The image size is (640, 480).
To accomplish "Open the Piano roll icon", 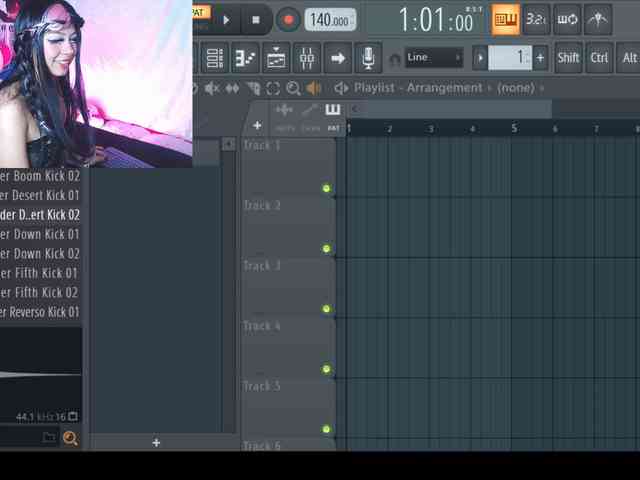I will [245, 58].
